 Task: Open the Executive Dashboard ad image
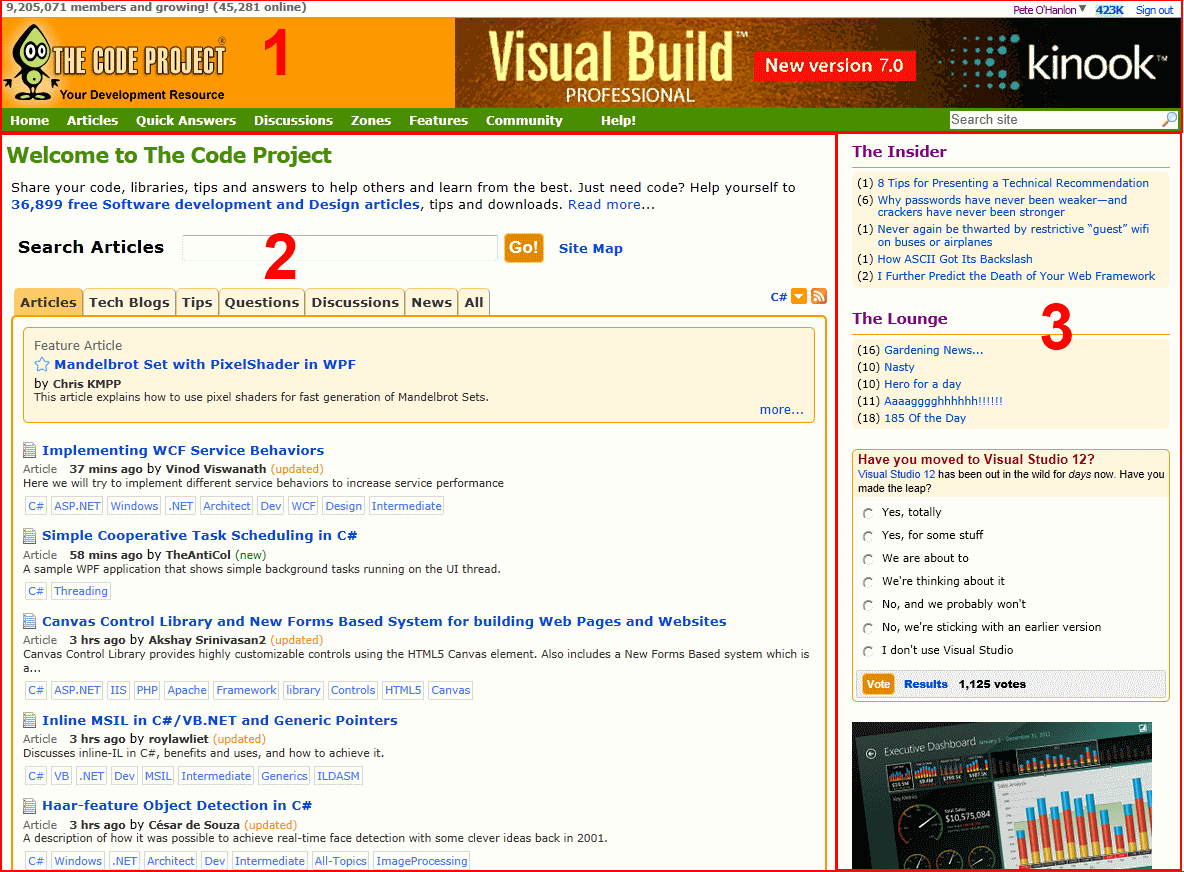point(1001,797)
